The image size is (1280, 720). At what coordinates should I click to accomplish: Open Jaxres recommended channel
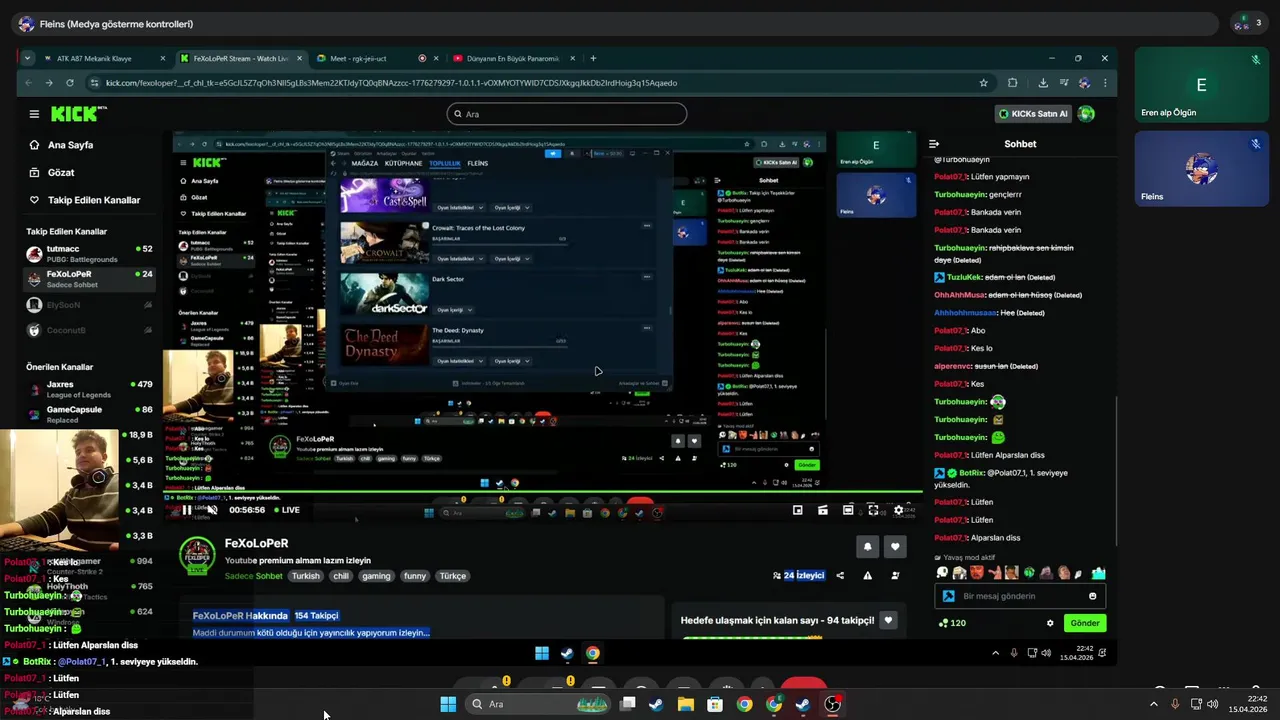click(x=90, y=388)
